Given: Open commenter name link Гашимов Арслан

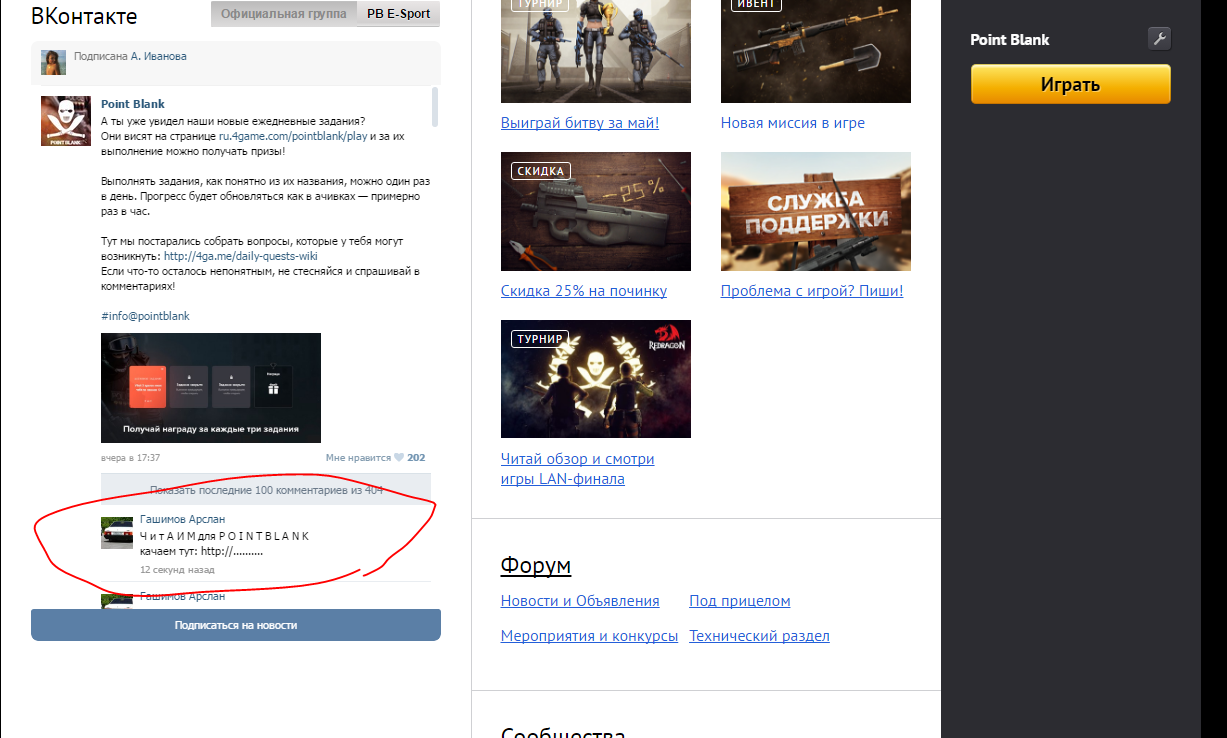Looking at the screenshot, I should (183, 520).
